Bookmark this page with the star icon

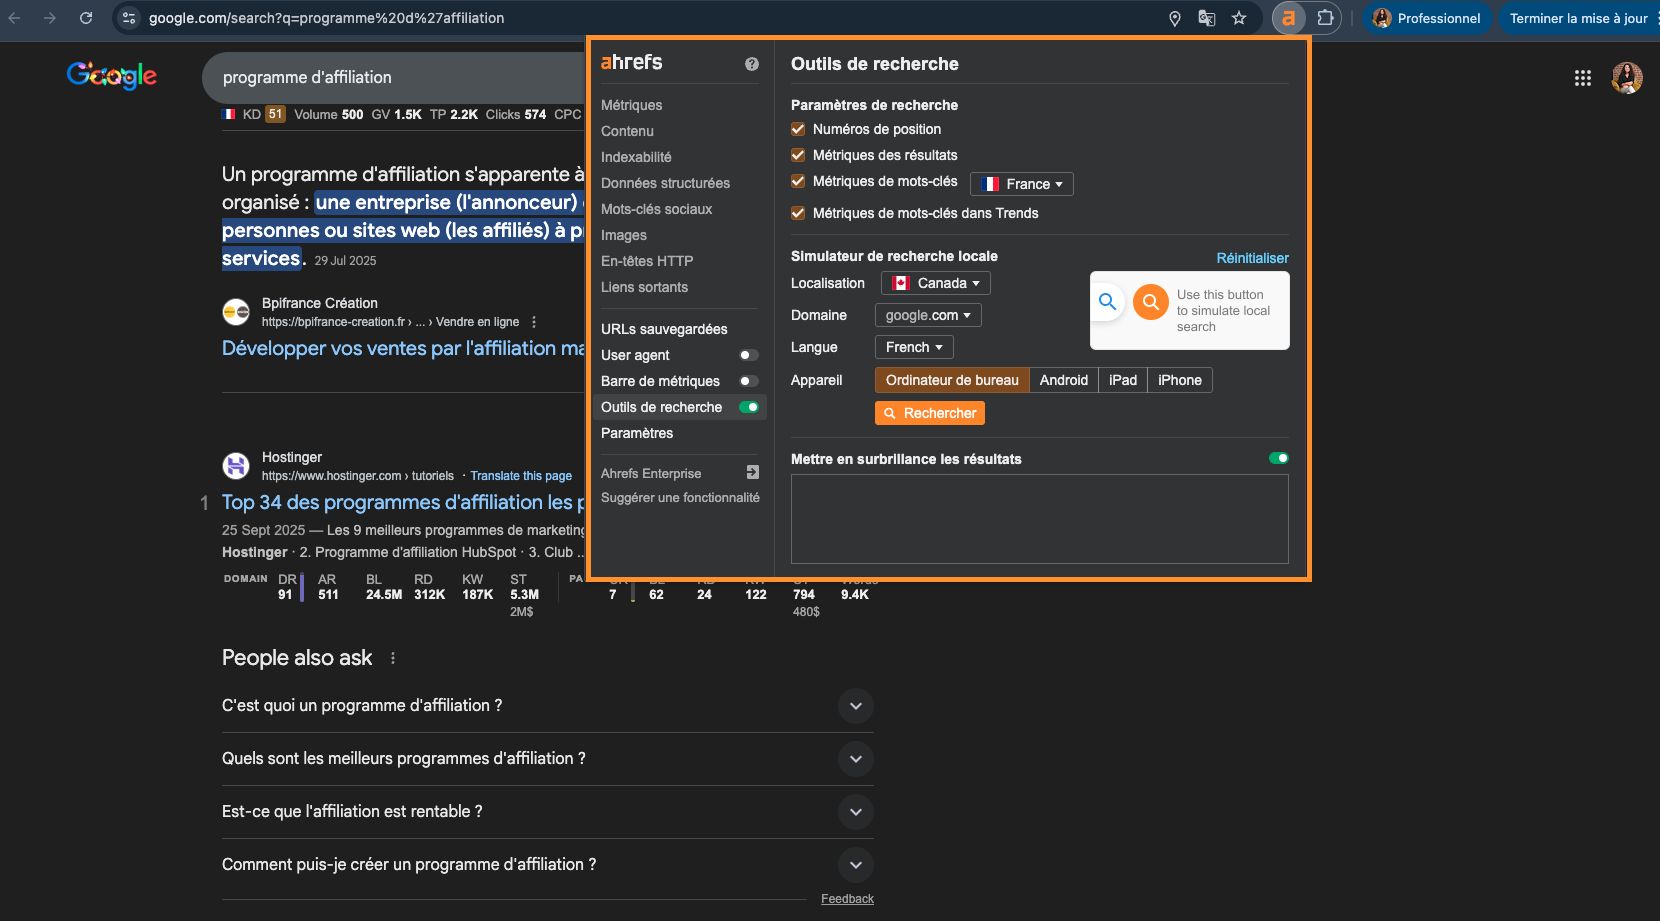(x=1239, y=18)
